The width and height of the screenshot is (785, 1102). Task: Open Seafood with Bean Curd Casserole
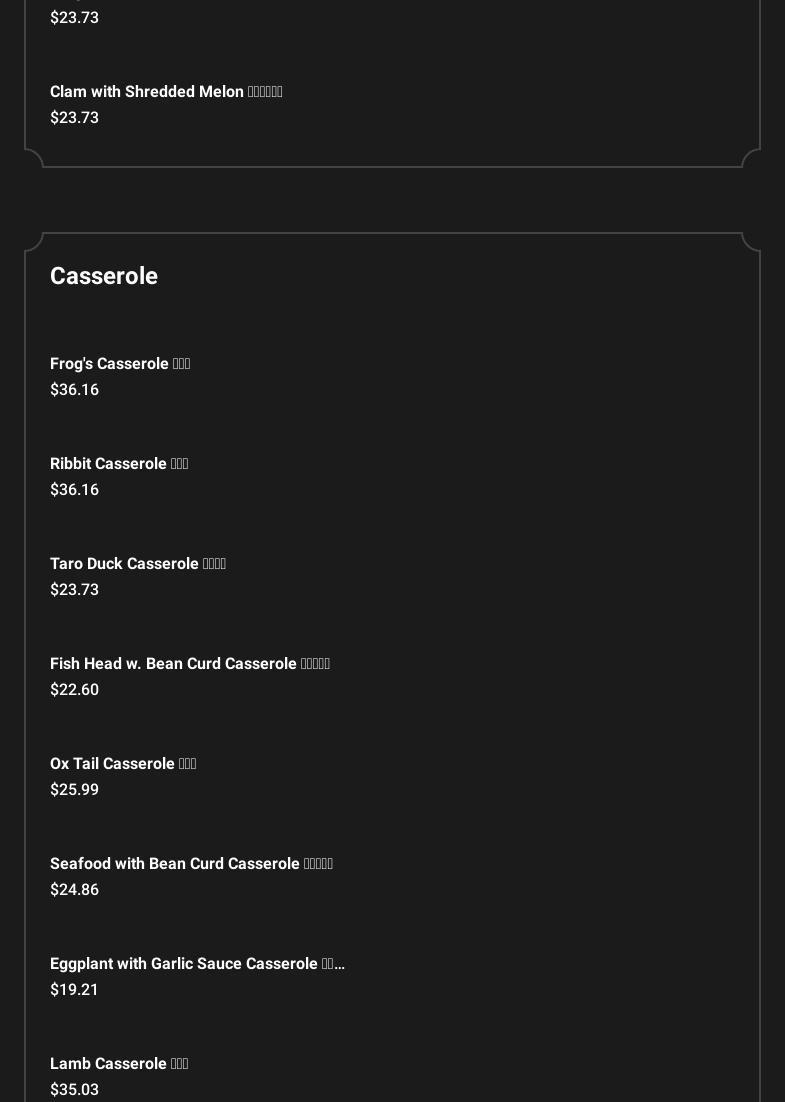tap(191, 864)
